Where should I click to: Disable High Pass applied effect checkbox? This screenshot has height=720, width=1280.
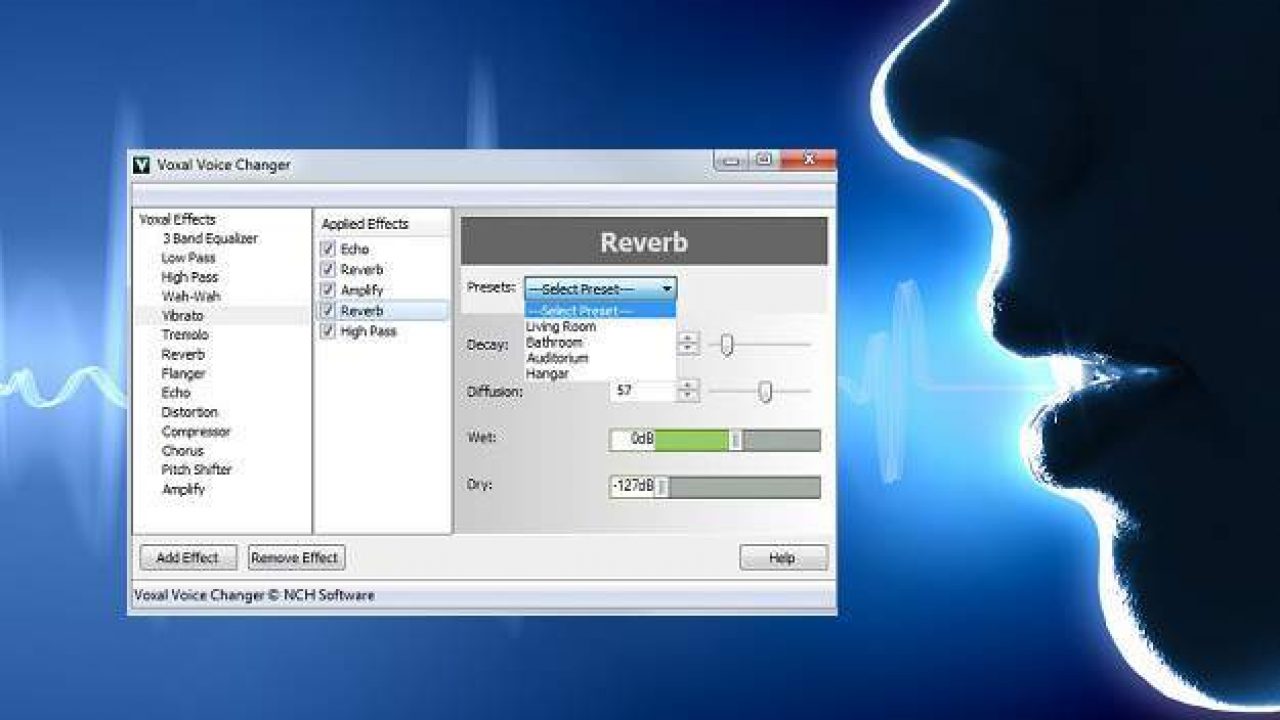(x=327, y=331)
